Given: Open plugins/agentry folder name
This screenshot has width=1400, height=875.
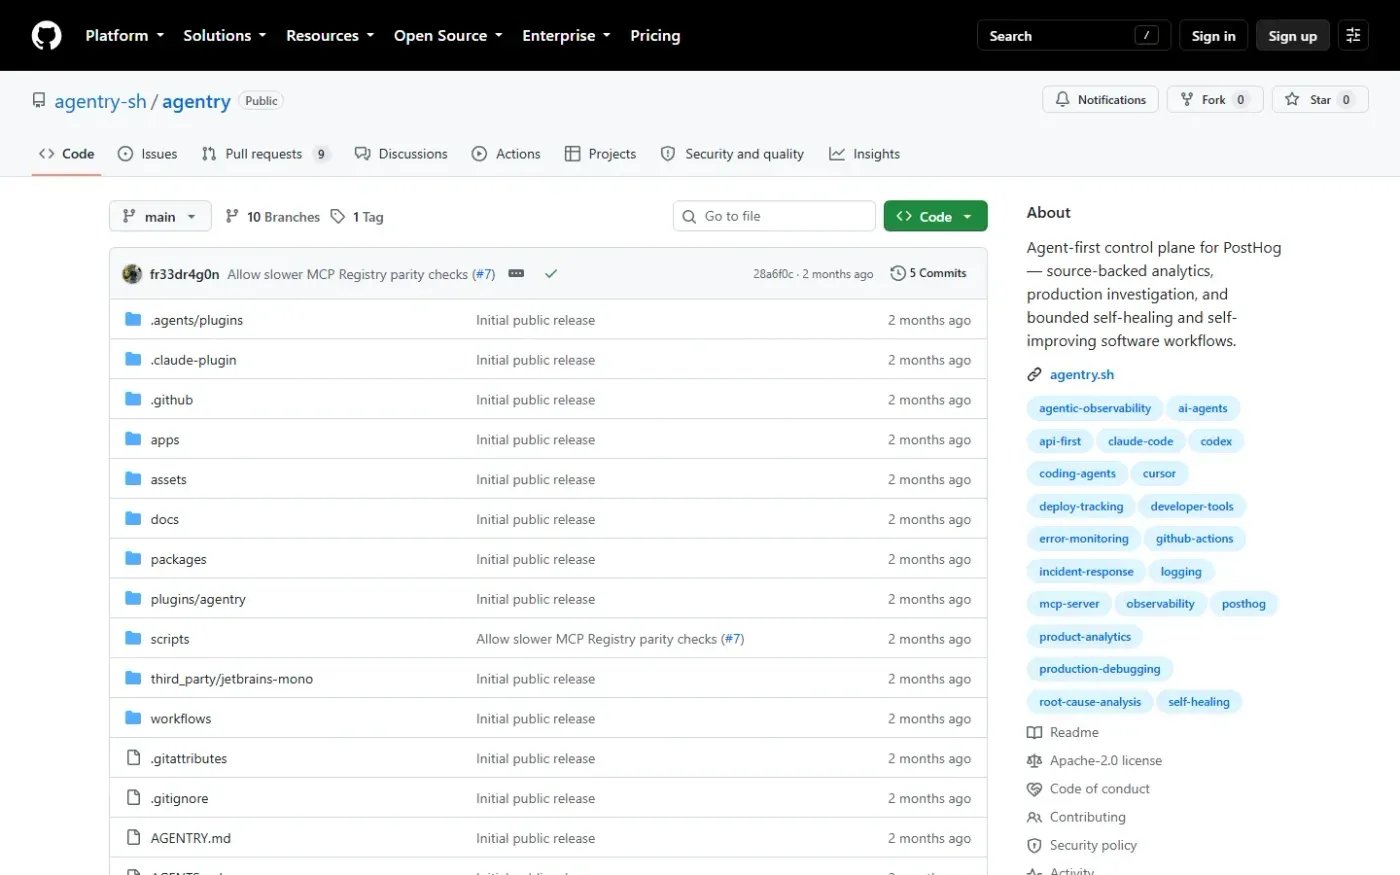Looking at the screenshot, I should pyautogui.click(x=198, y=599).
